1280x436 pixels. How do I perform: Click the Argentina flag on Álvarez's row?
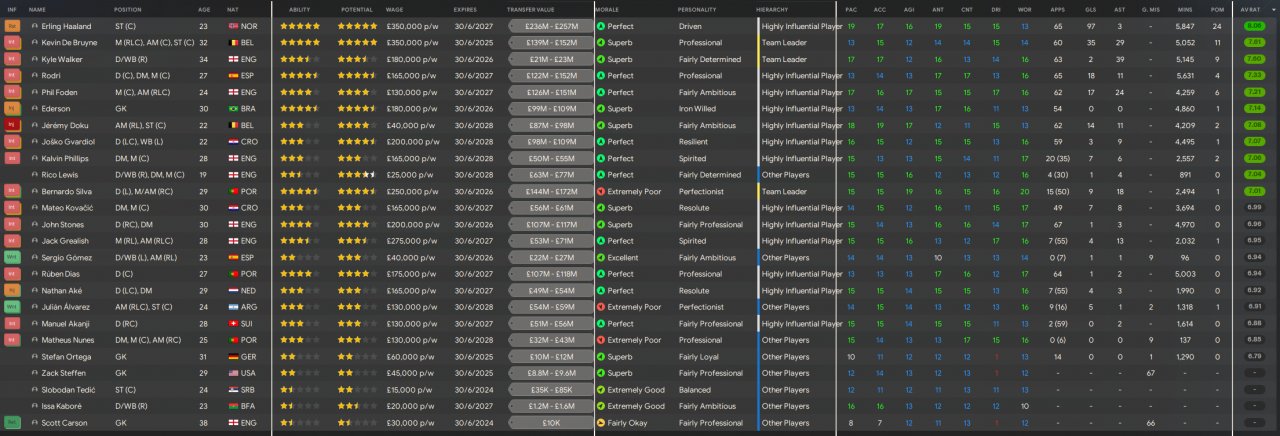[233, 307]
